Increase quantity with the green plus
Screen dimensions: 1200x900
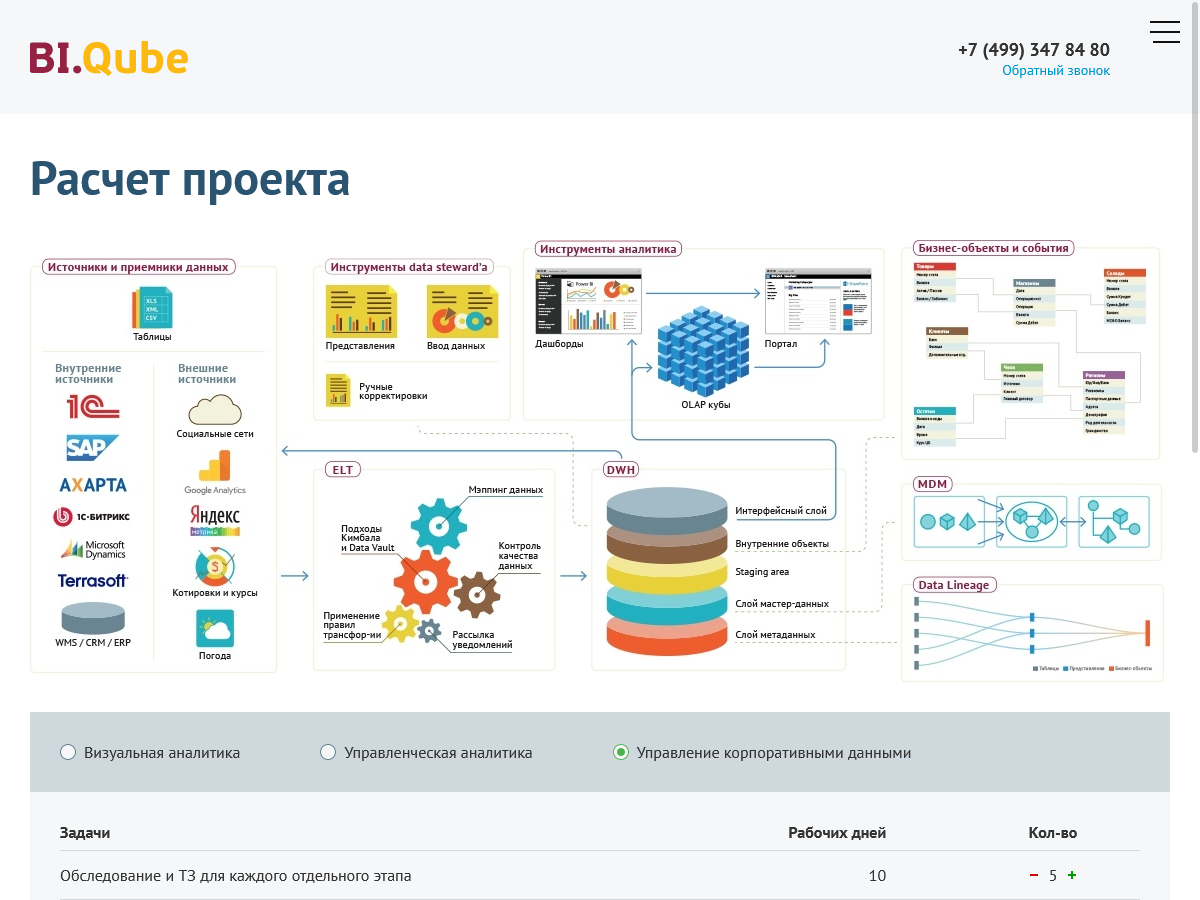[1072, 876]
